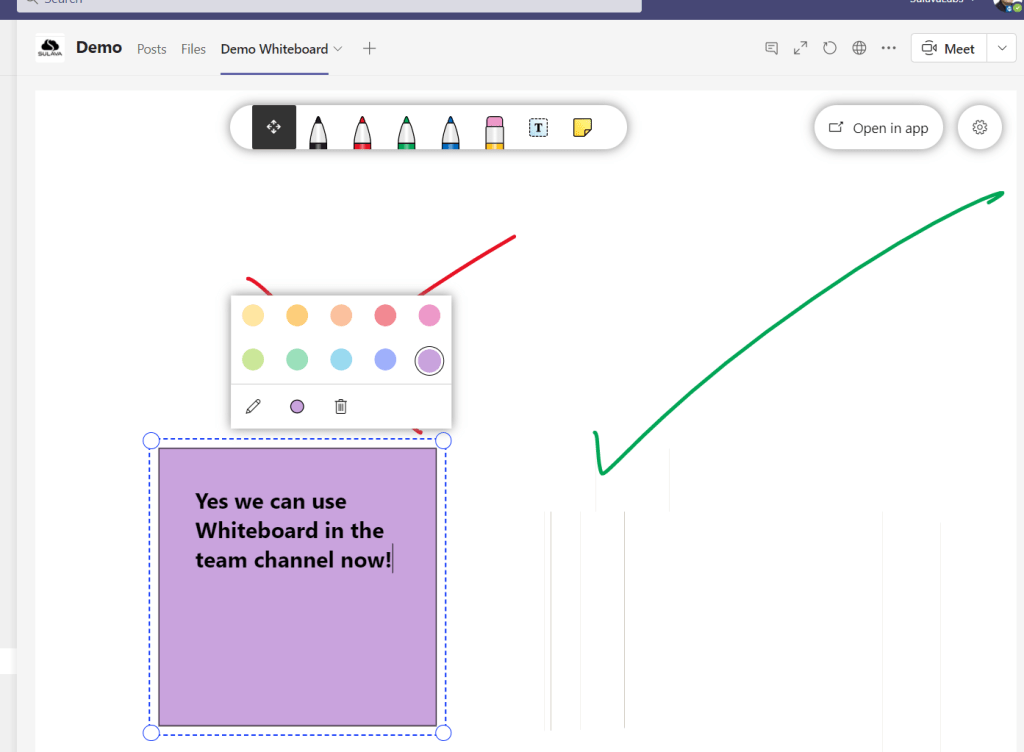This screenshot has width=1024, height=752.
Task: Add a yellow sticky note
Action: coord(582,128)
